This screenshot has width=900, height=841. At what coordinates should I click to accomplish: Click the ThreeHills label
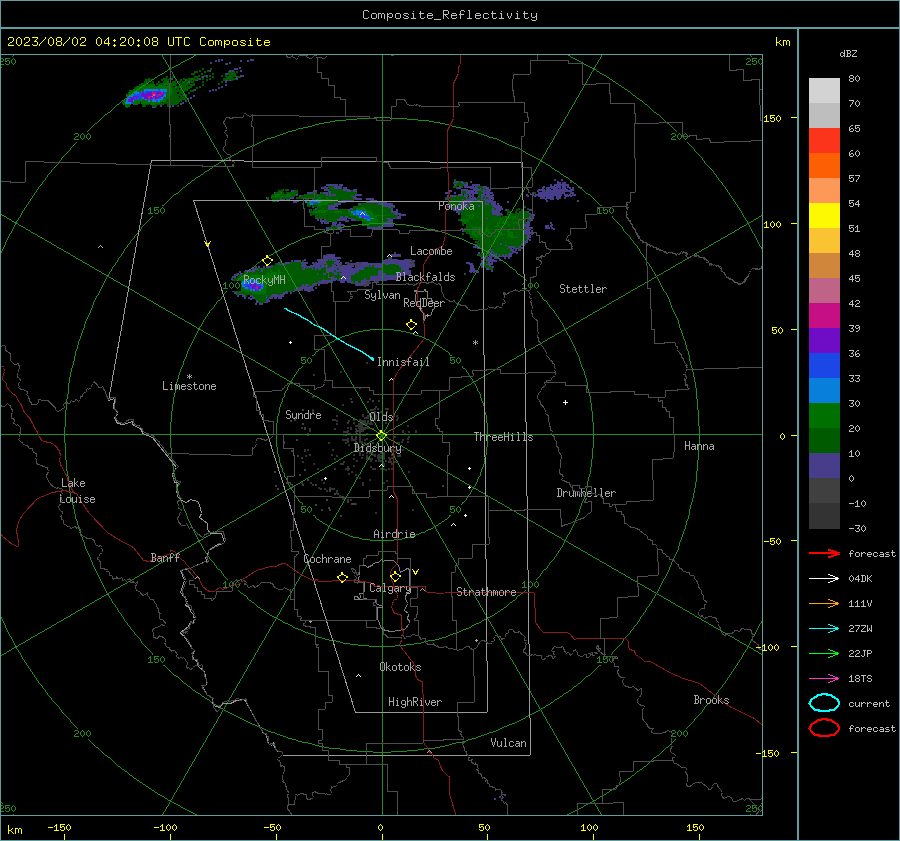pyautogui.click(x=503, y=437)
